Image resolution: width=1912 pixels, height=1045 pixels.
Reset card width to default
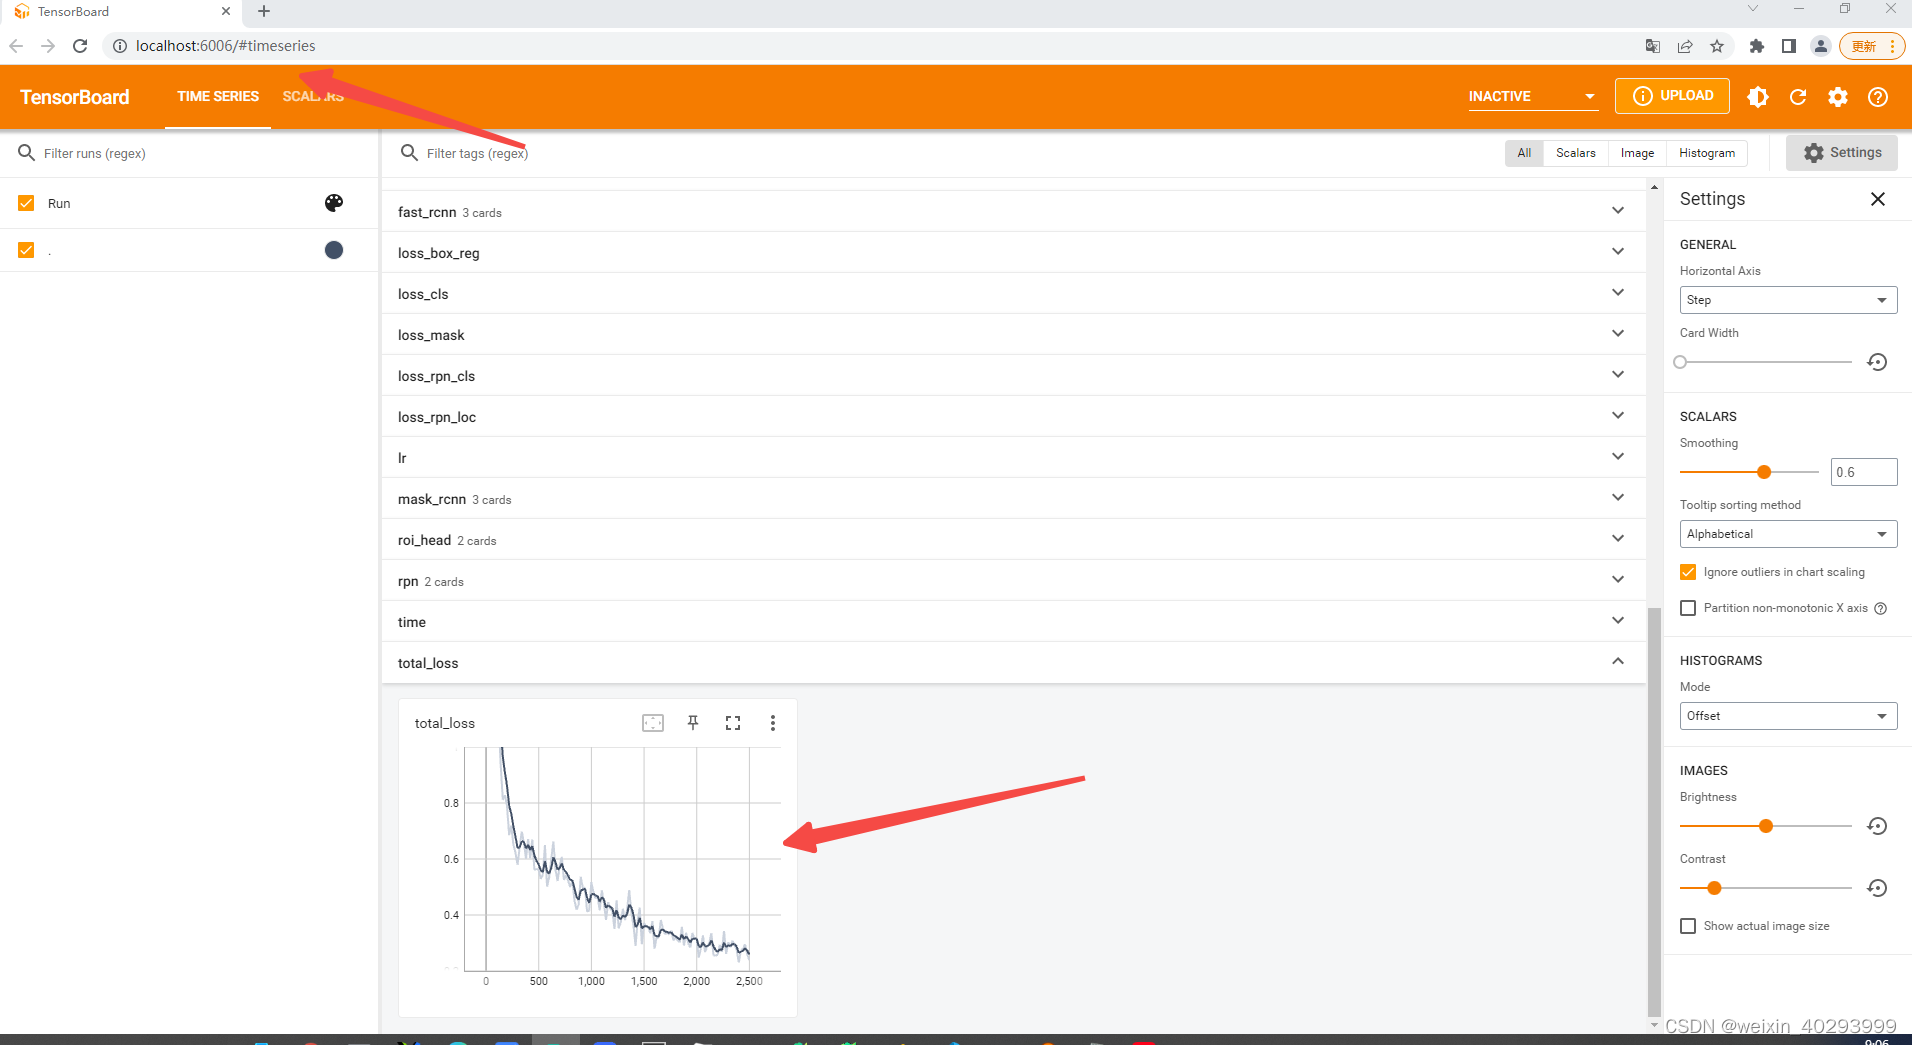pyautogui.click(x=1878, y=362)
